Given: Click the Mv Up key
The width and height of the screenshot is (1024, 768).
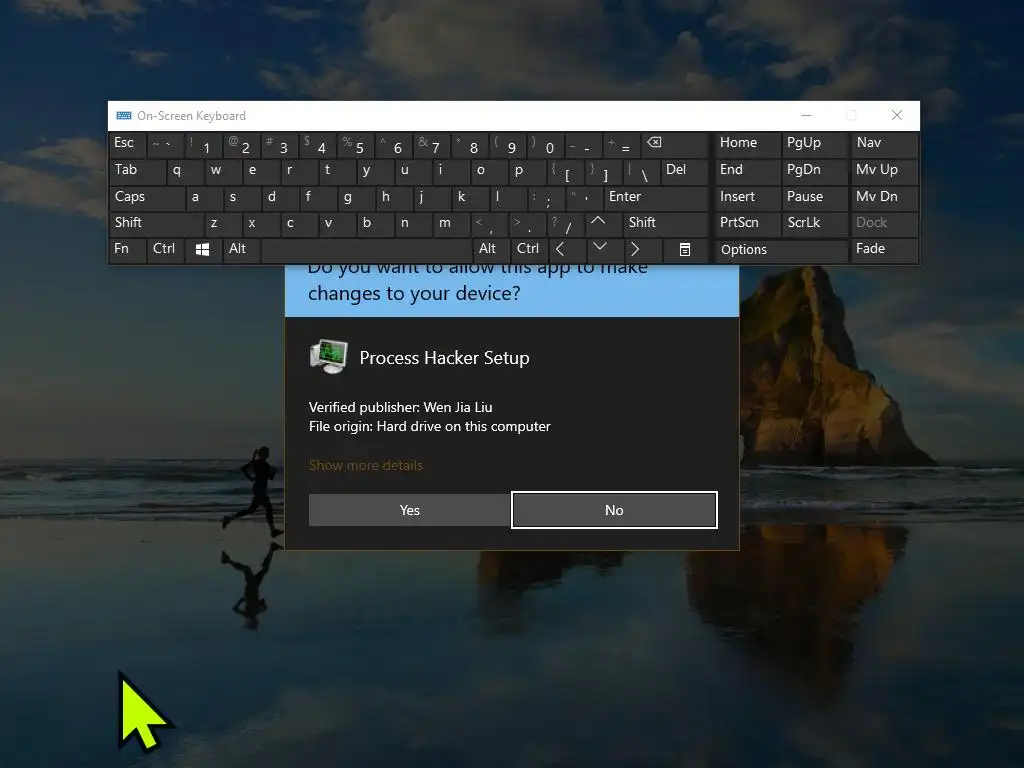Looking at the screenshot, I should (884, 170).
